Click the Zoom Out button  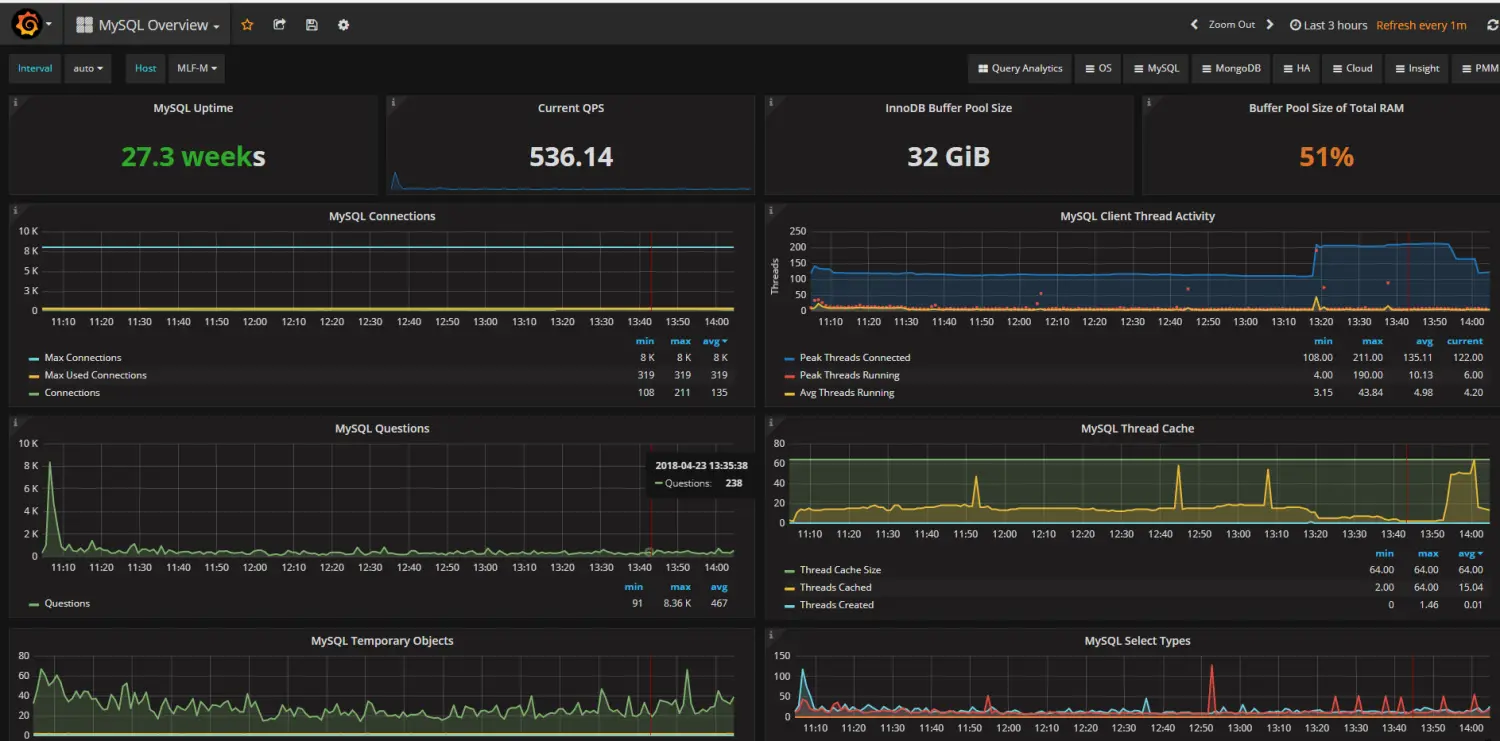click(1231, 25)
